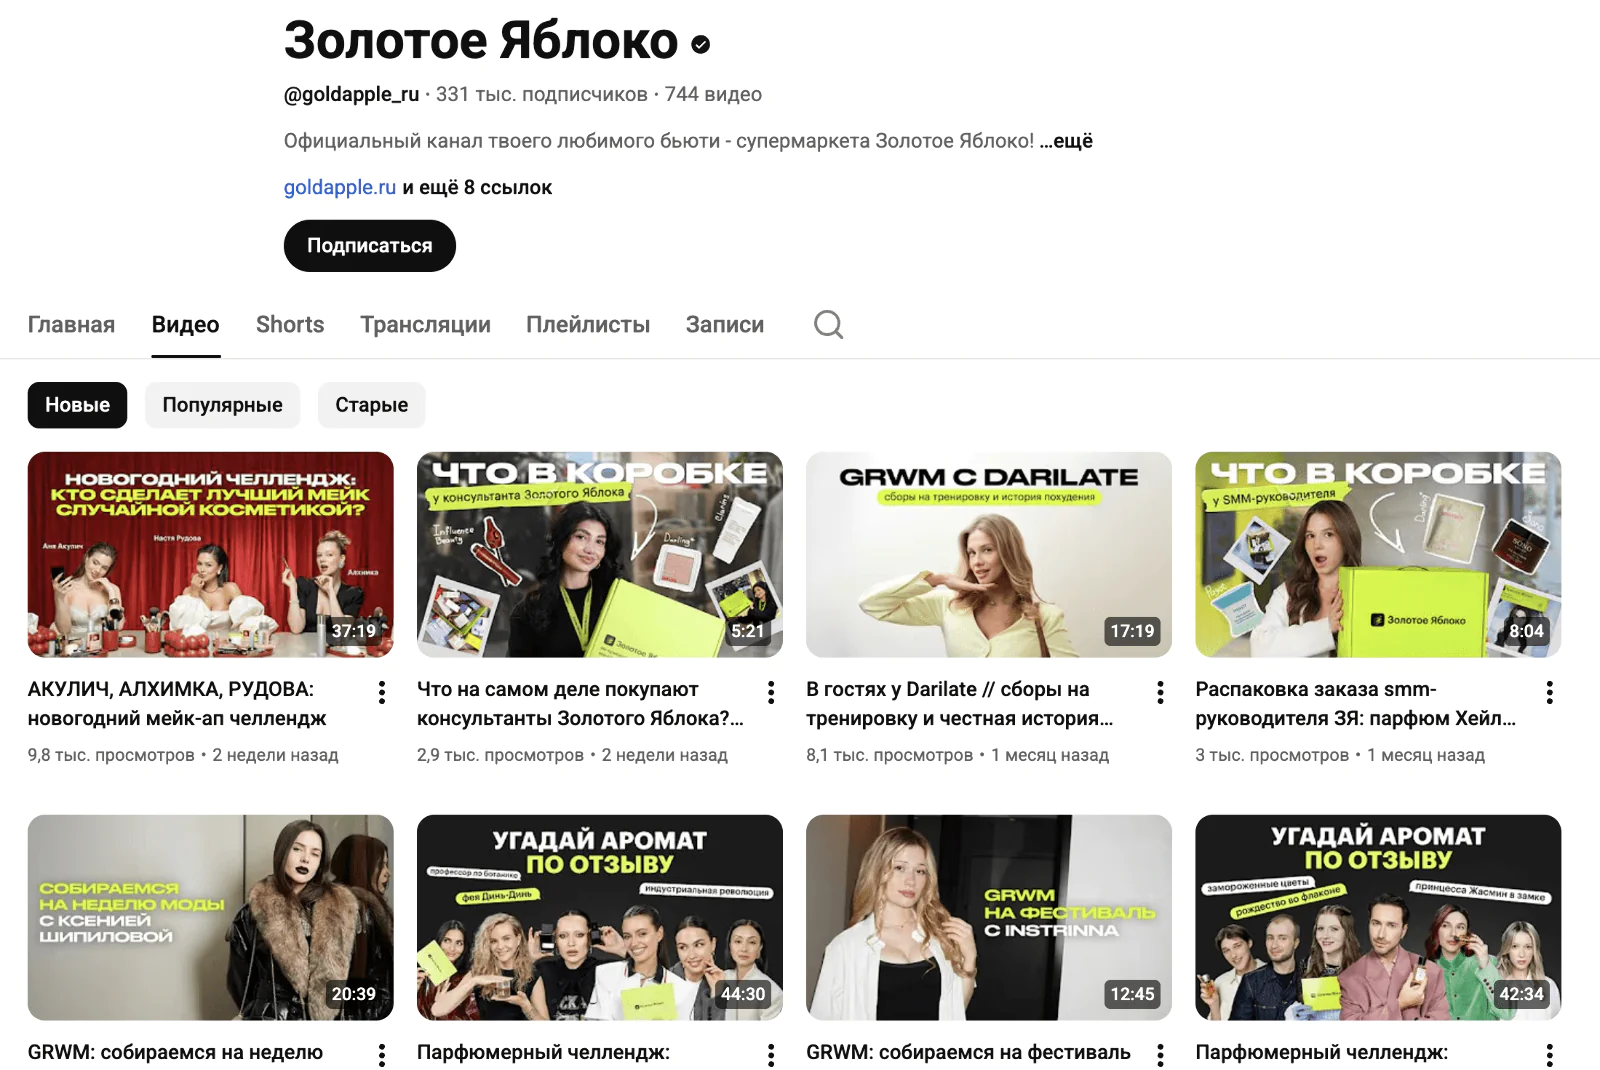Screen dimensions: 1600x1070
Task: Switch sorting to Популярные
Action: [222, 405]
